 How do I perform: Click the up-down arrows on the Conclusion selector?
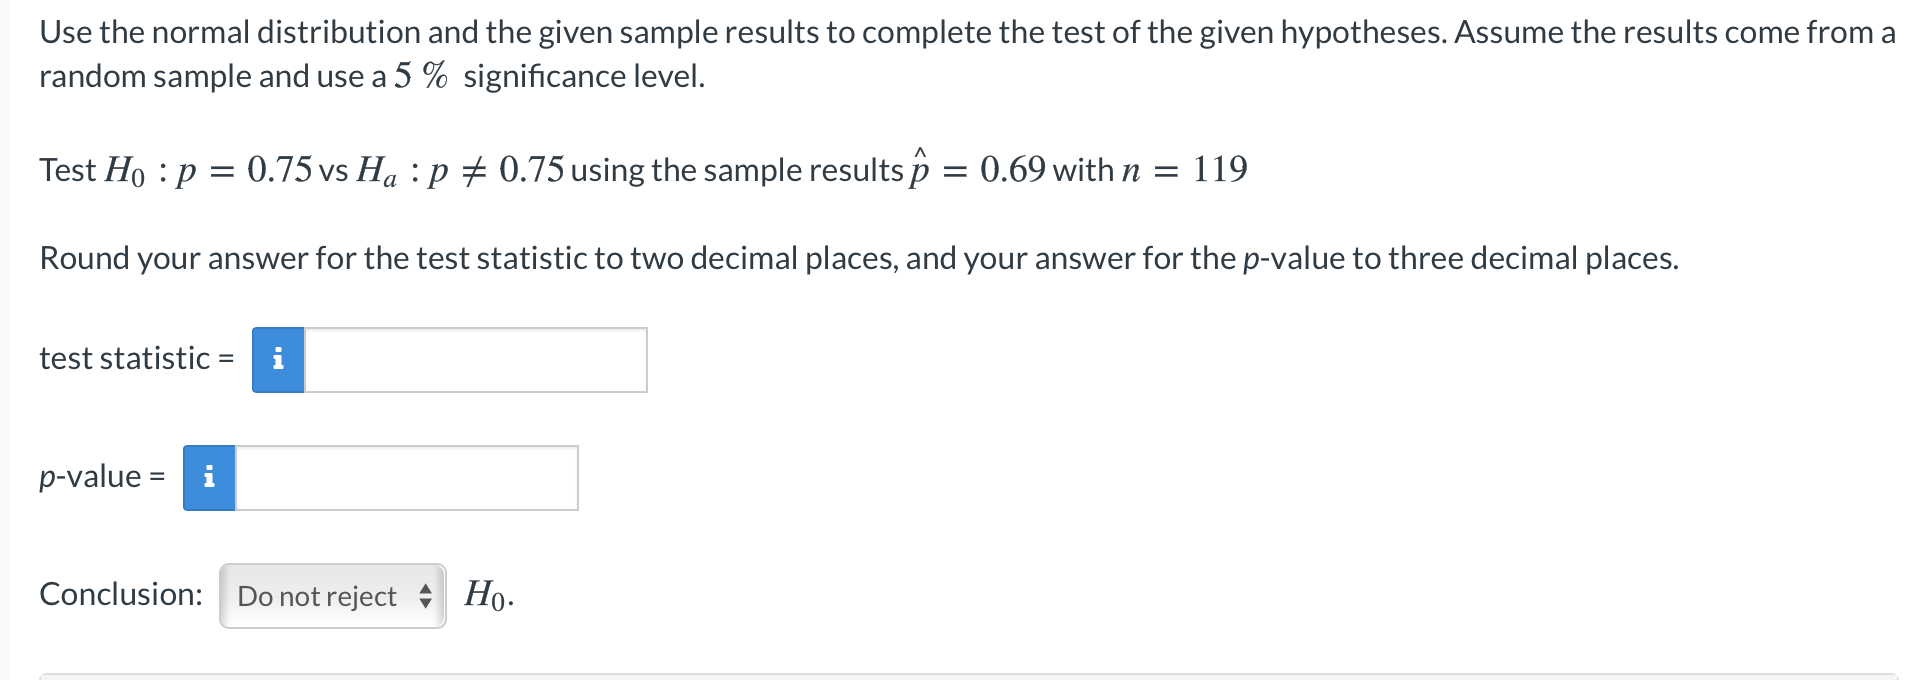tap(426, 595)
